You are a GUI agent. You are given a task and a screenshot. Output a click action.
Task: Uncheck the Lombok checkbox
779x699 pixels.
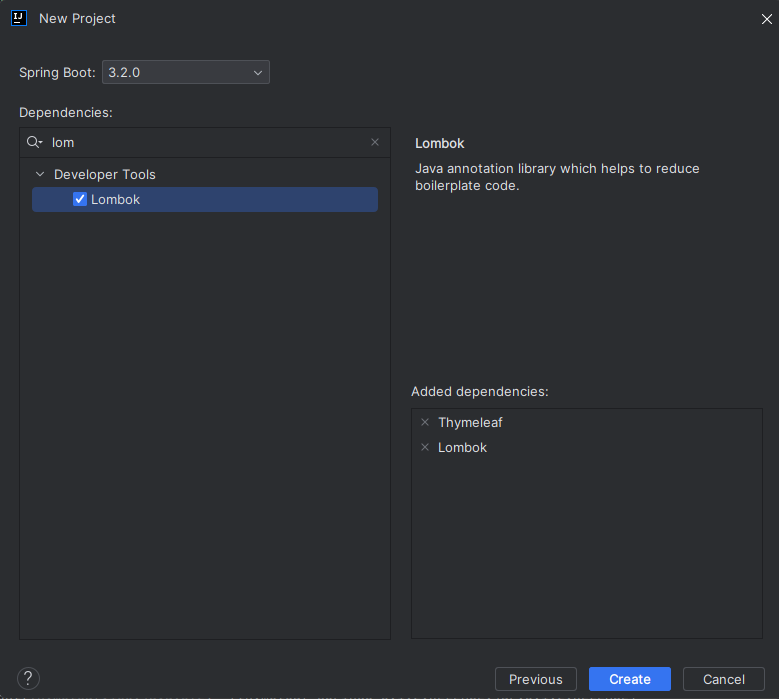pos(80,199)
